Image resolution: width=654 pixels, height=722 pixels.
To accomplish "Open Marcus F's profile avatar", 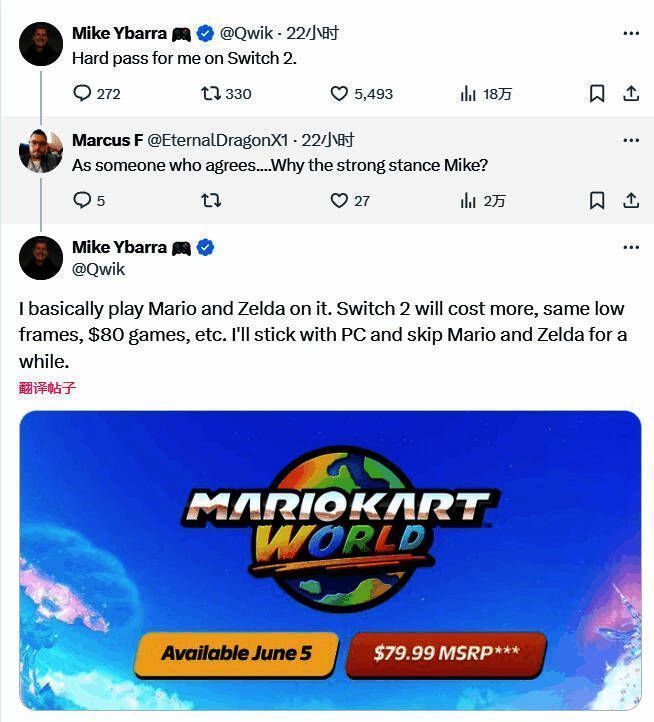I will coord(41,151).
